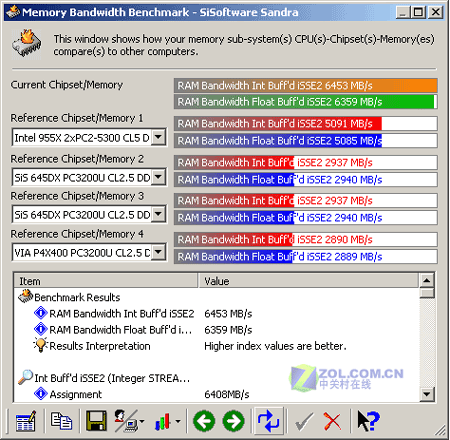Go back with the green left arrow
Viewport: 450px width, 440px height.
(204, 421)
